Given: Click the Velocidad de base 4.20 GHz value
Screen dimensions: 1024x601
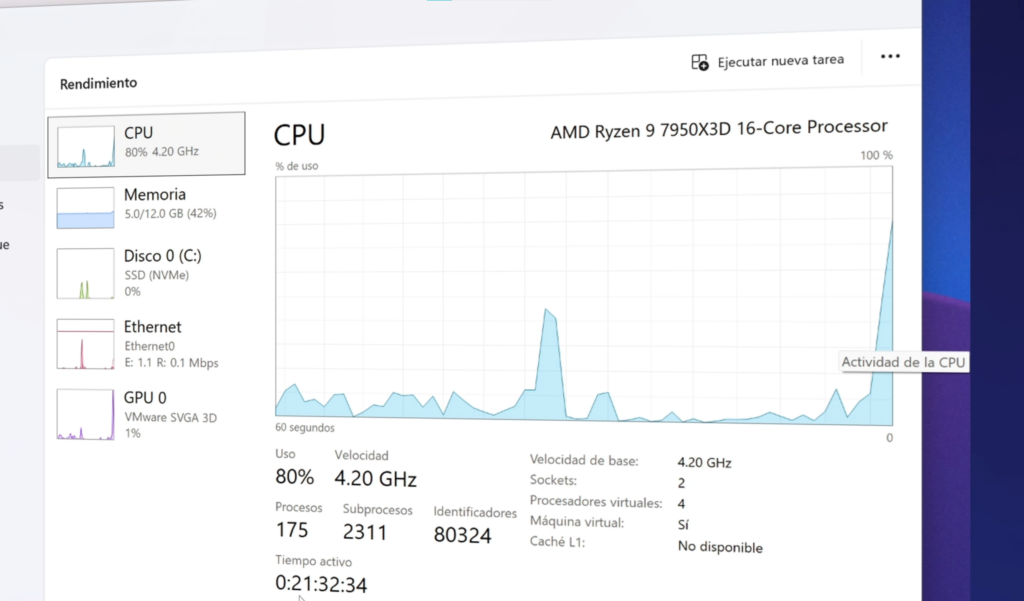Looking at the screenshot, I should point(704,463).
